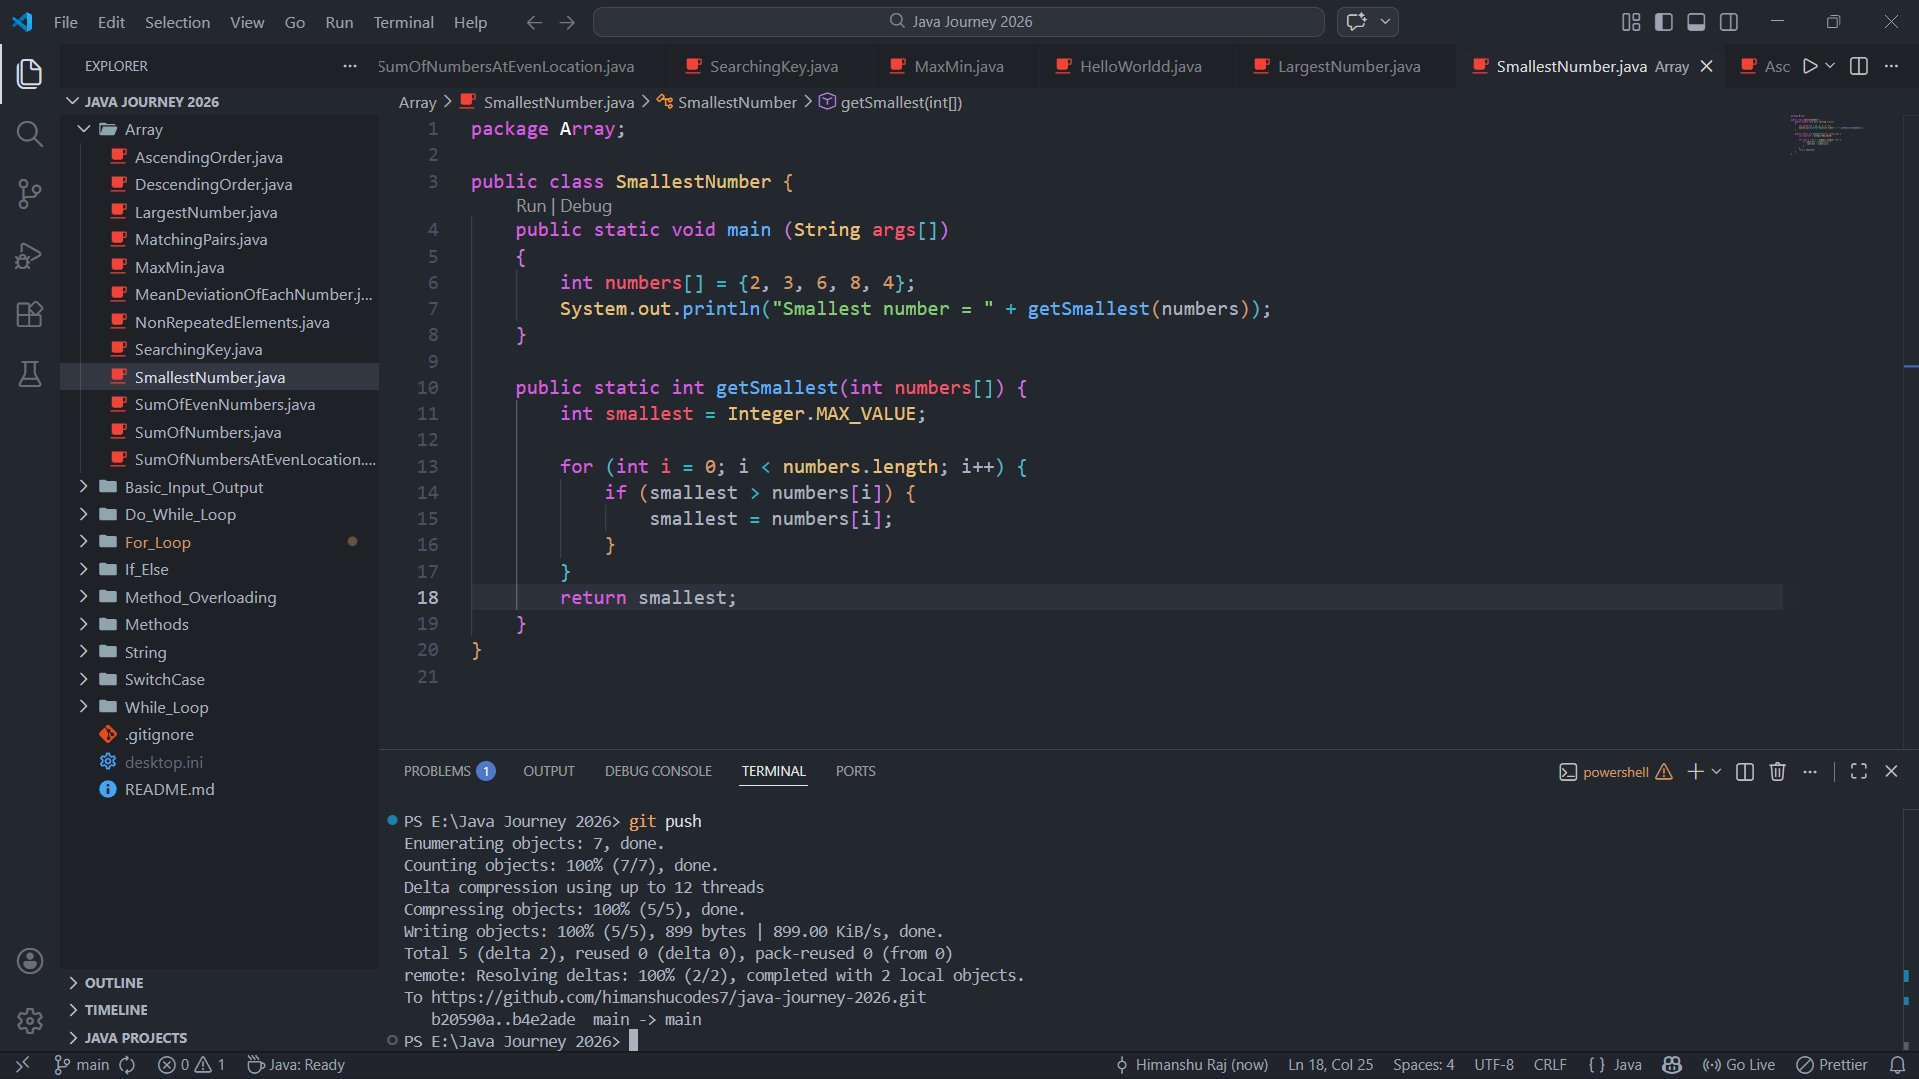Open the Testing flask icon view
The height and width of the screenshot is (1079, 1919).
30,374
